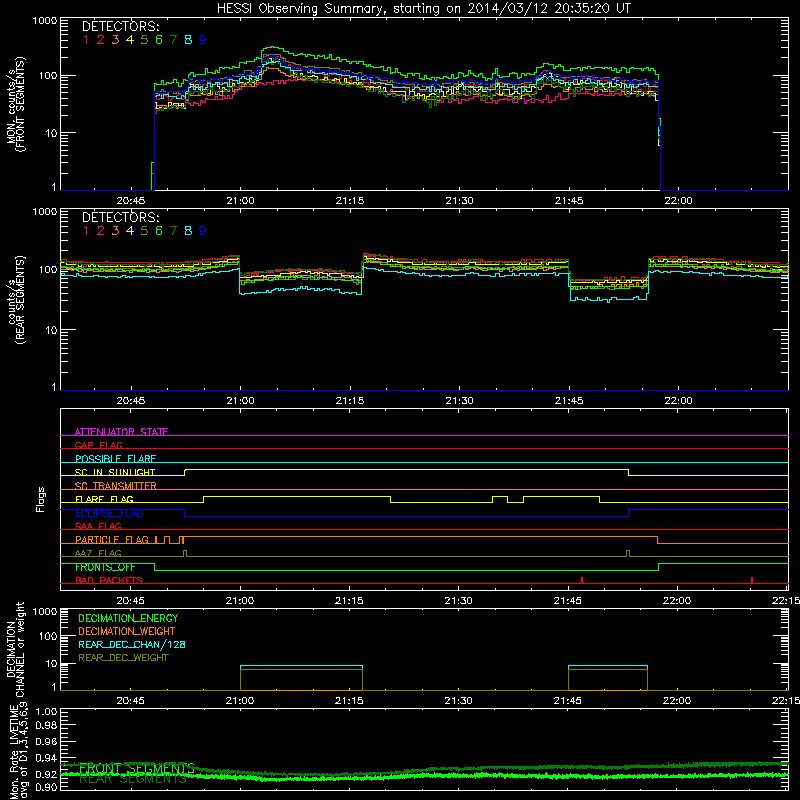800x800 pixels.
Task: Click the 21:00 tick label under rear segments panel
Action: point(240,401)
